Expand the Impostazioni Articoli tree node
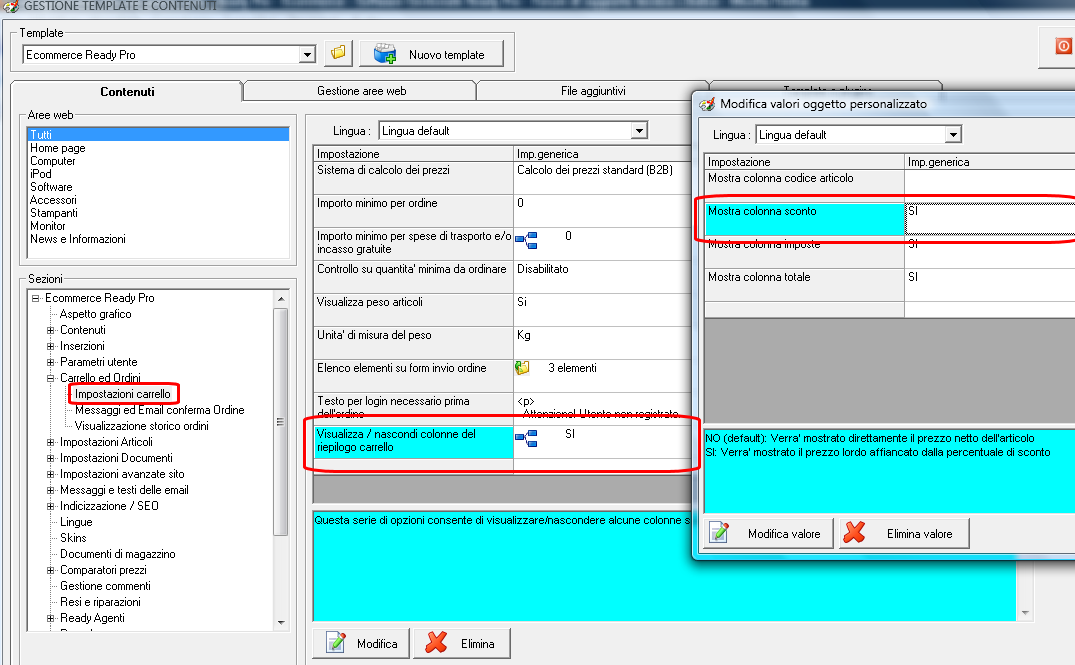Viewport: 1075px width, 665px height. (x=50, y=442)
